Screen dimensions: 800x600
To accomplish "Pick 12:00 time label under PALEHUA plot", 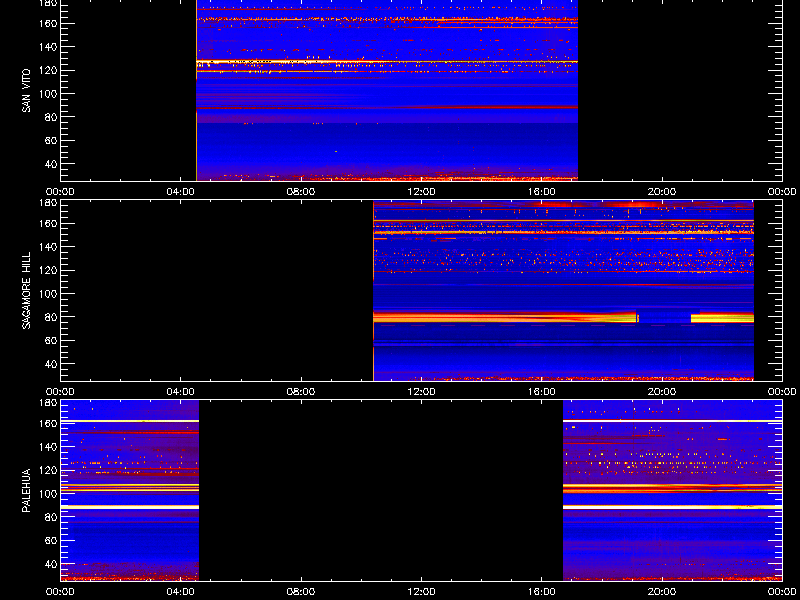I will (x=421, y=592).
